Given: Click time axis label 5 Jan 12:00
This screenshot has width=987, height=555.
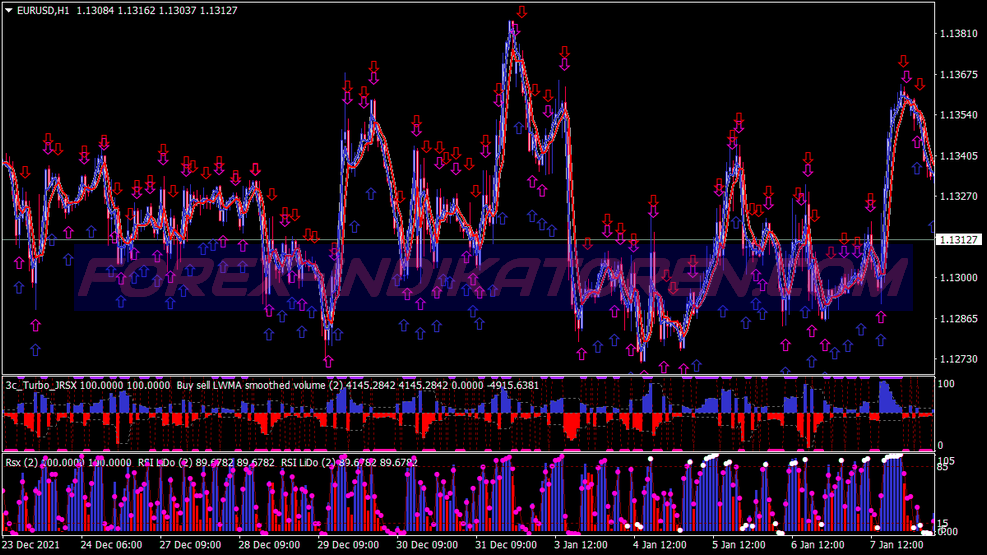Looking at the screenshot, I should coord(738,544).
